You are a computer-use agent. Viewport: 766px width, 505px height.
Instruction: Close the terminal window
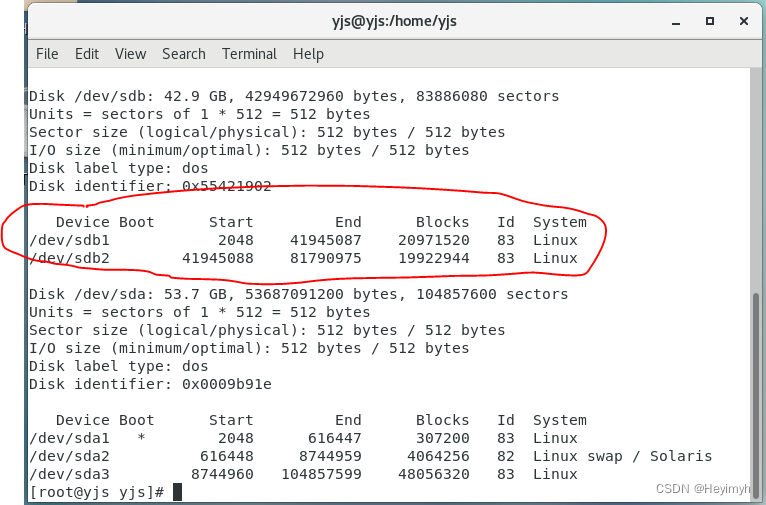click(744, 21)
